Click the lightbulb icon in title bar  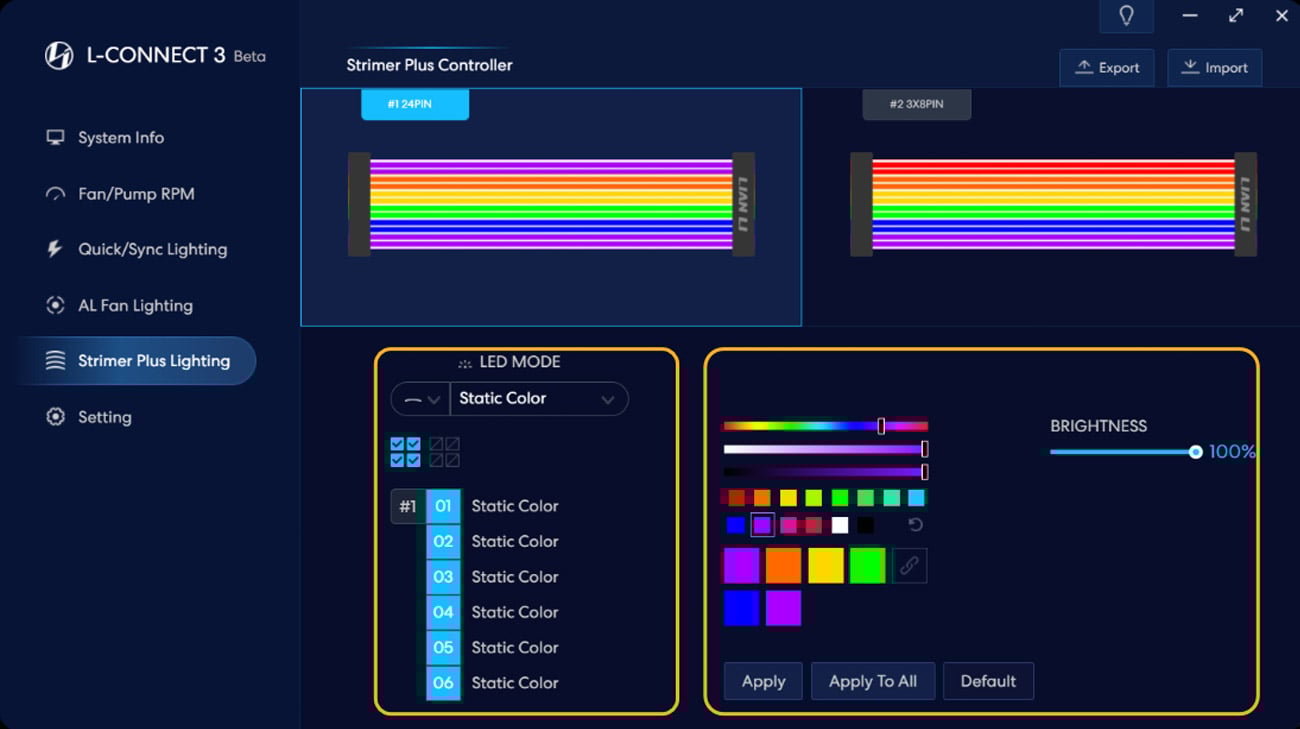point(1126,16)
